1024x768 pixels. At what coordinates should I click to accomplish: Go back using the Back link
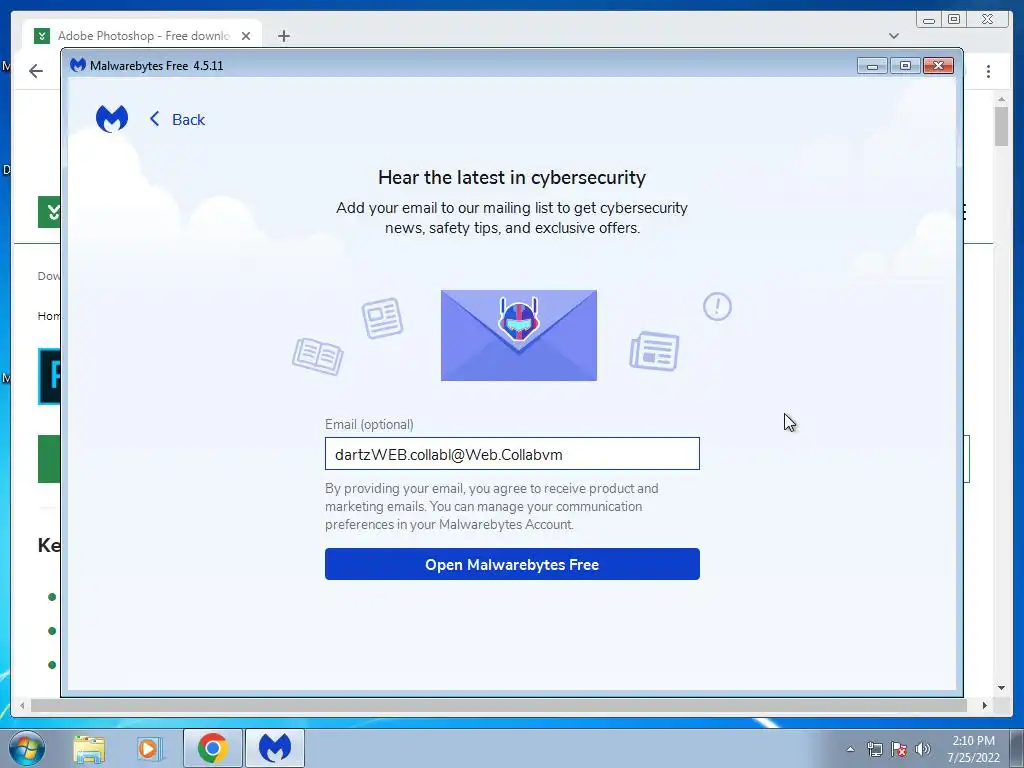click(177, 120)
